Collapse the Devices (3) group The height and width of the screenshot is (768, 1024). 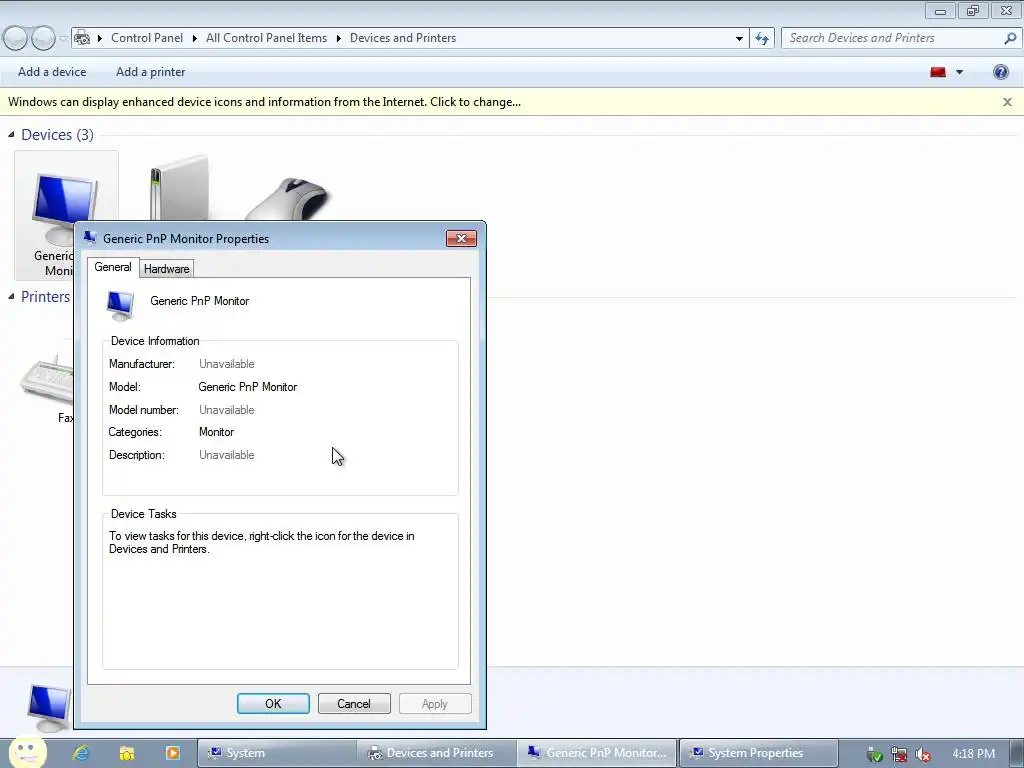pos(11,135)
